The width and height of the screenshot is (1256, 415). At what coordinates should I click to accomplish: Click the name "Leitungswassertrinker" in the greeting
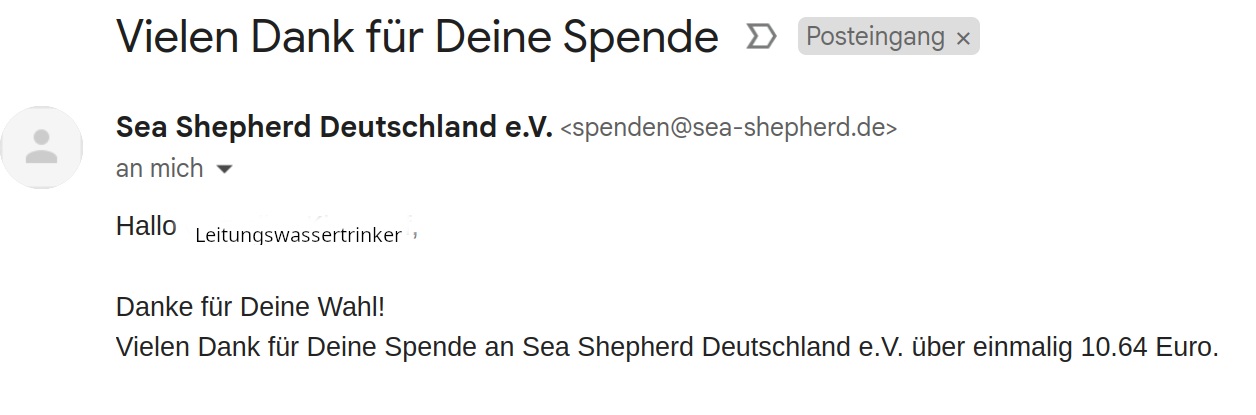(x=298, y=236)
